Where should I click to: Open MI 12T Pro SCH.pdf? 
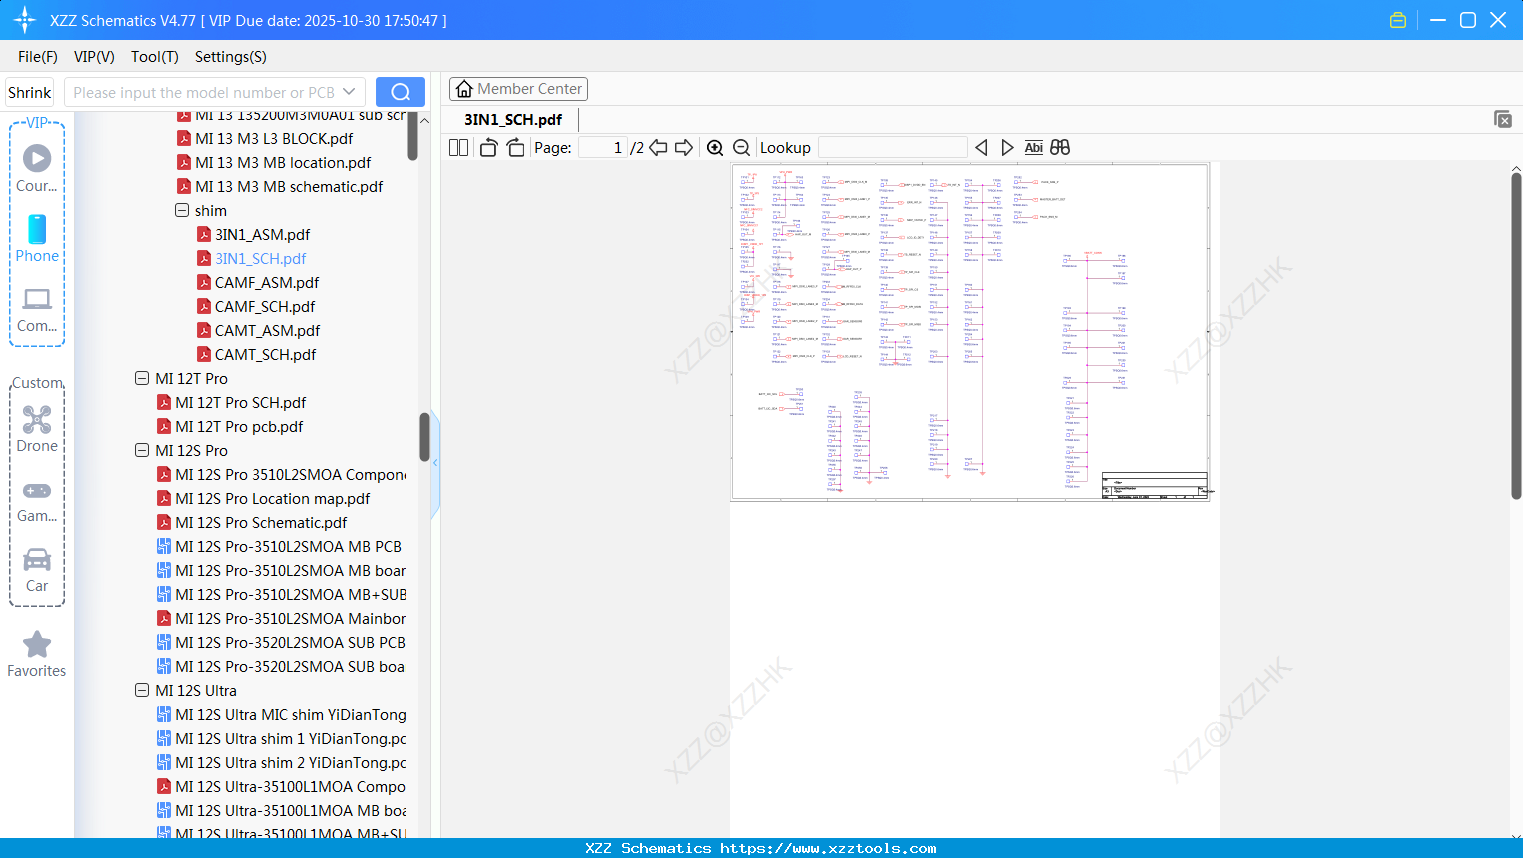coord(241,403)
